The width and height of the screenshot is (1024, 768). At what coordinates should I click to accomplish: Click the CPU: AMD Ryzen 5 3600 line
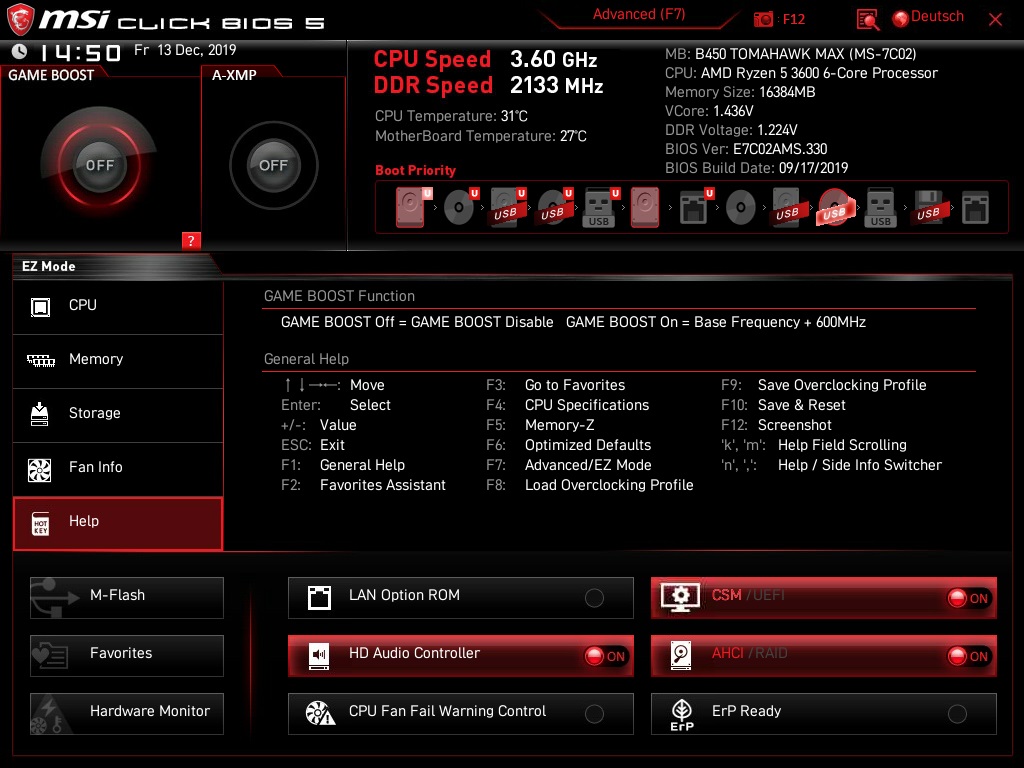click(801, 73)
